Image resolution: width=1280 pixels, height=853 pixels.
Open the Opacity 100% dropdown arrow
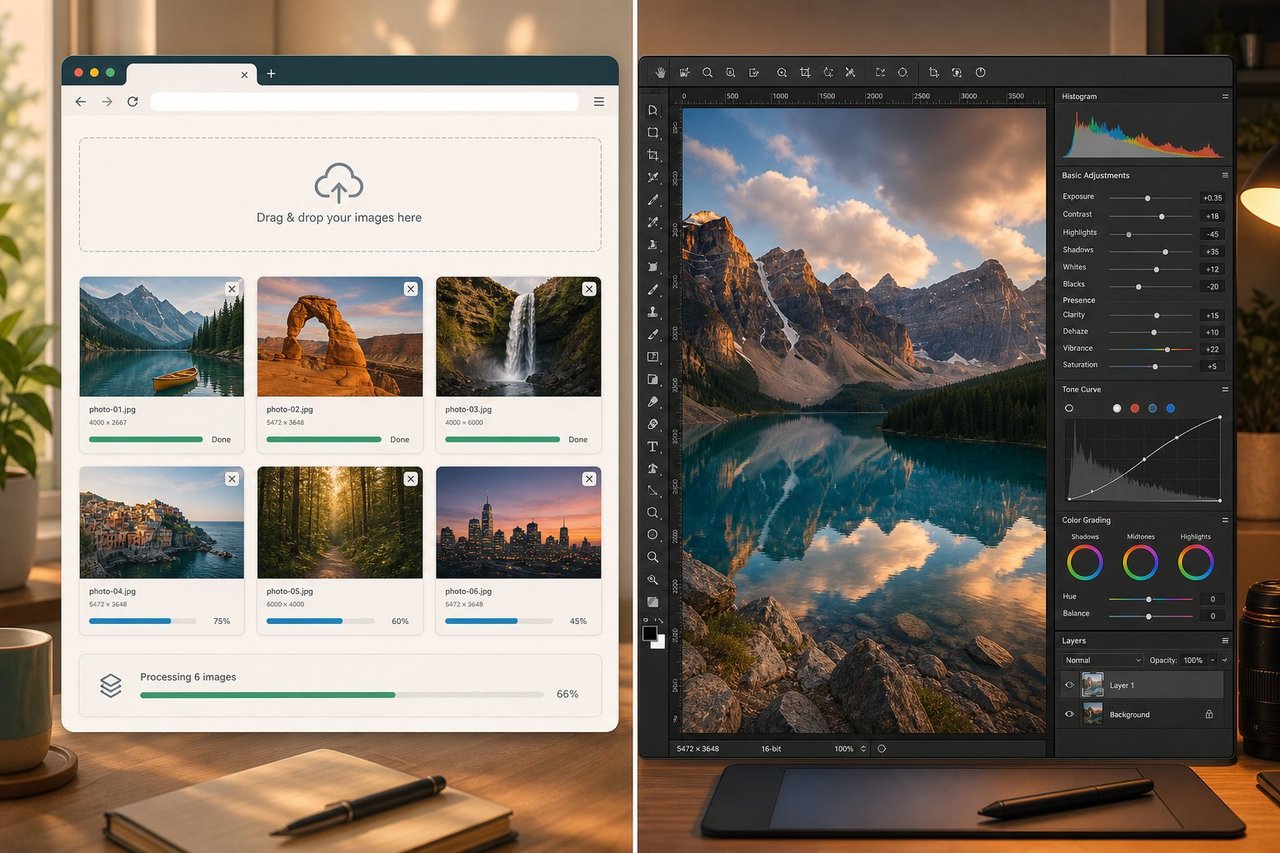point(1213,660)
